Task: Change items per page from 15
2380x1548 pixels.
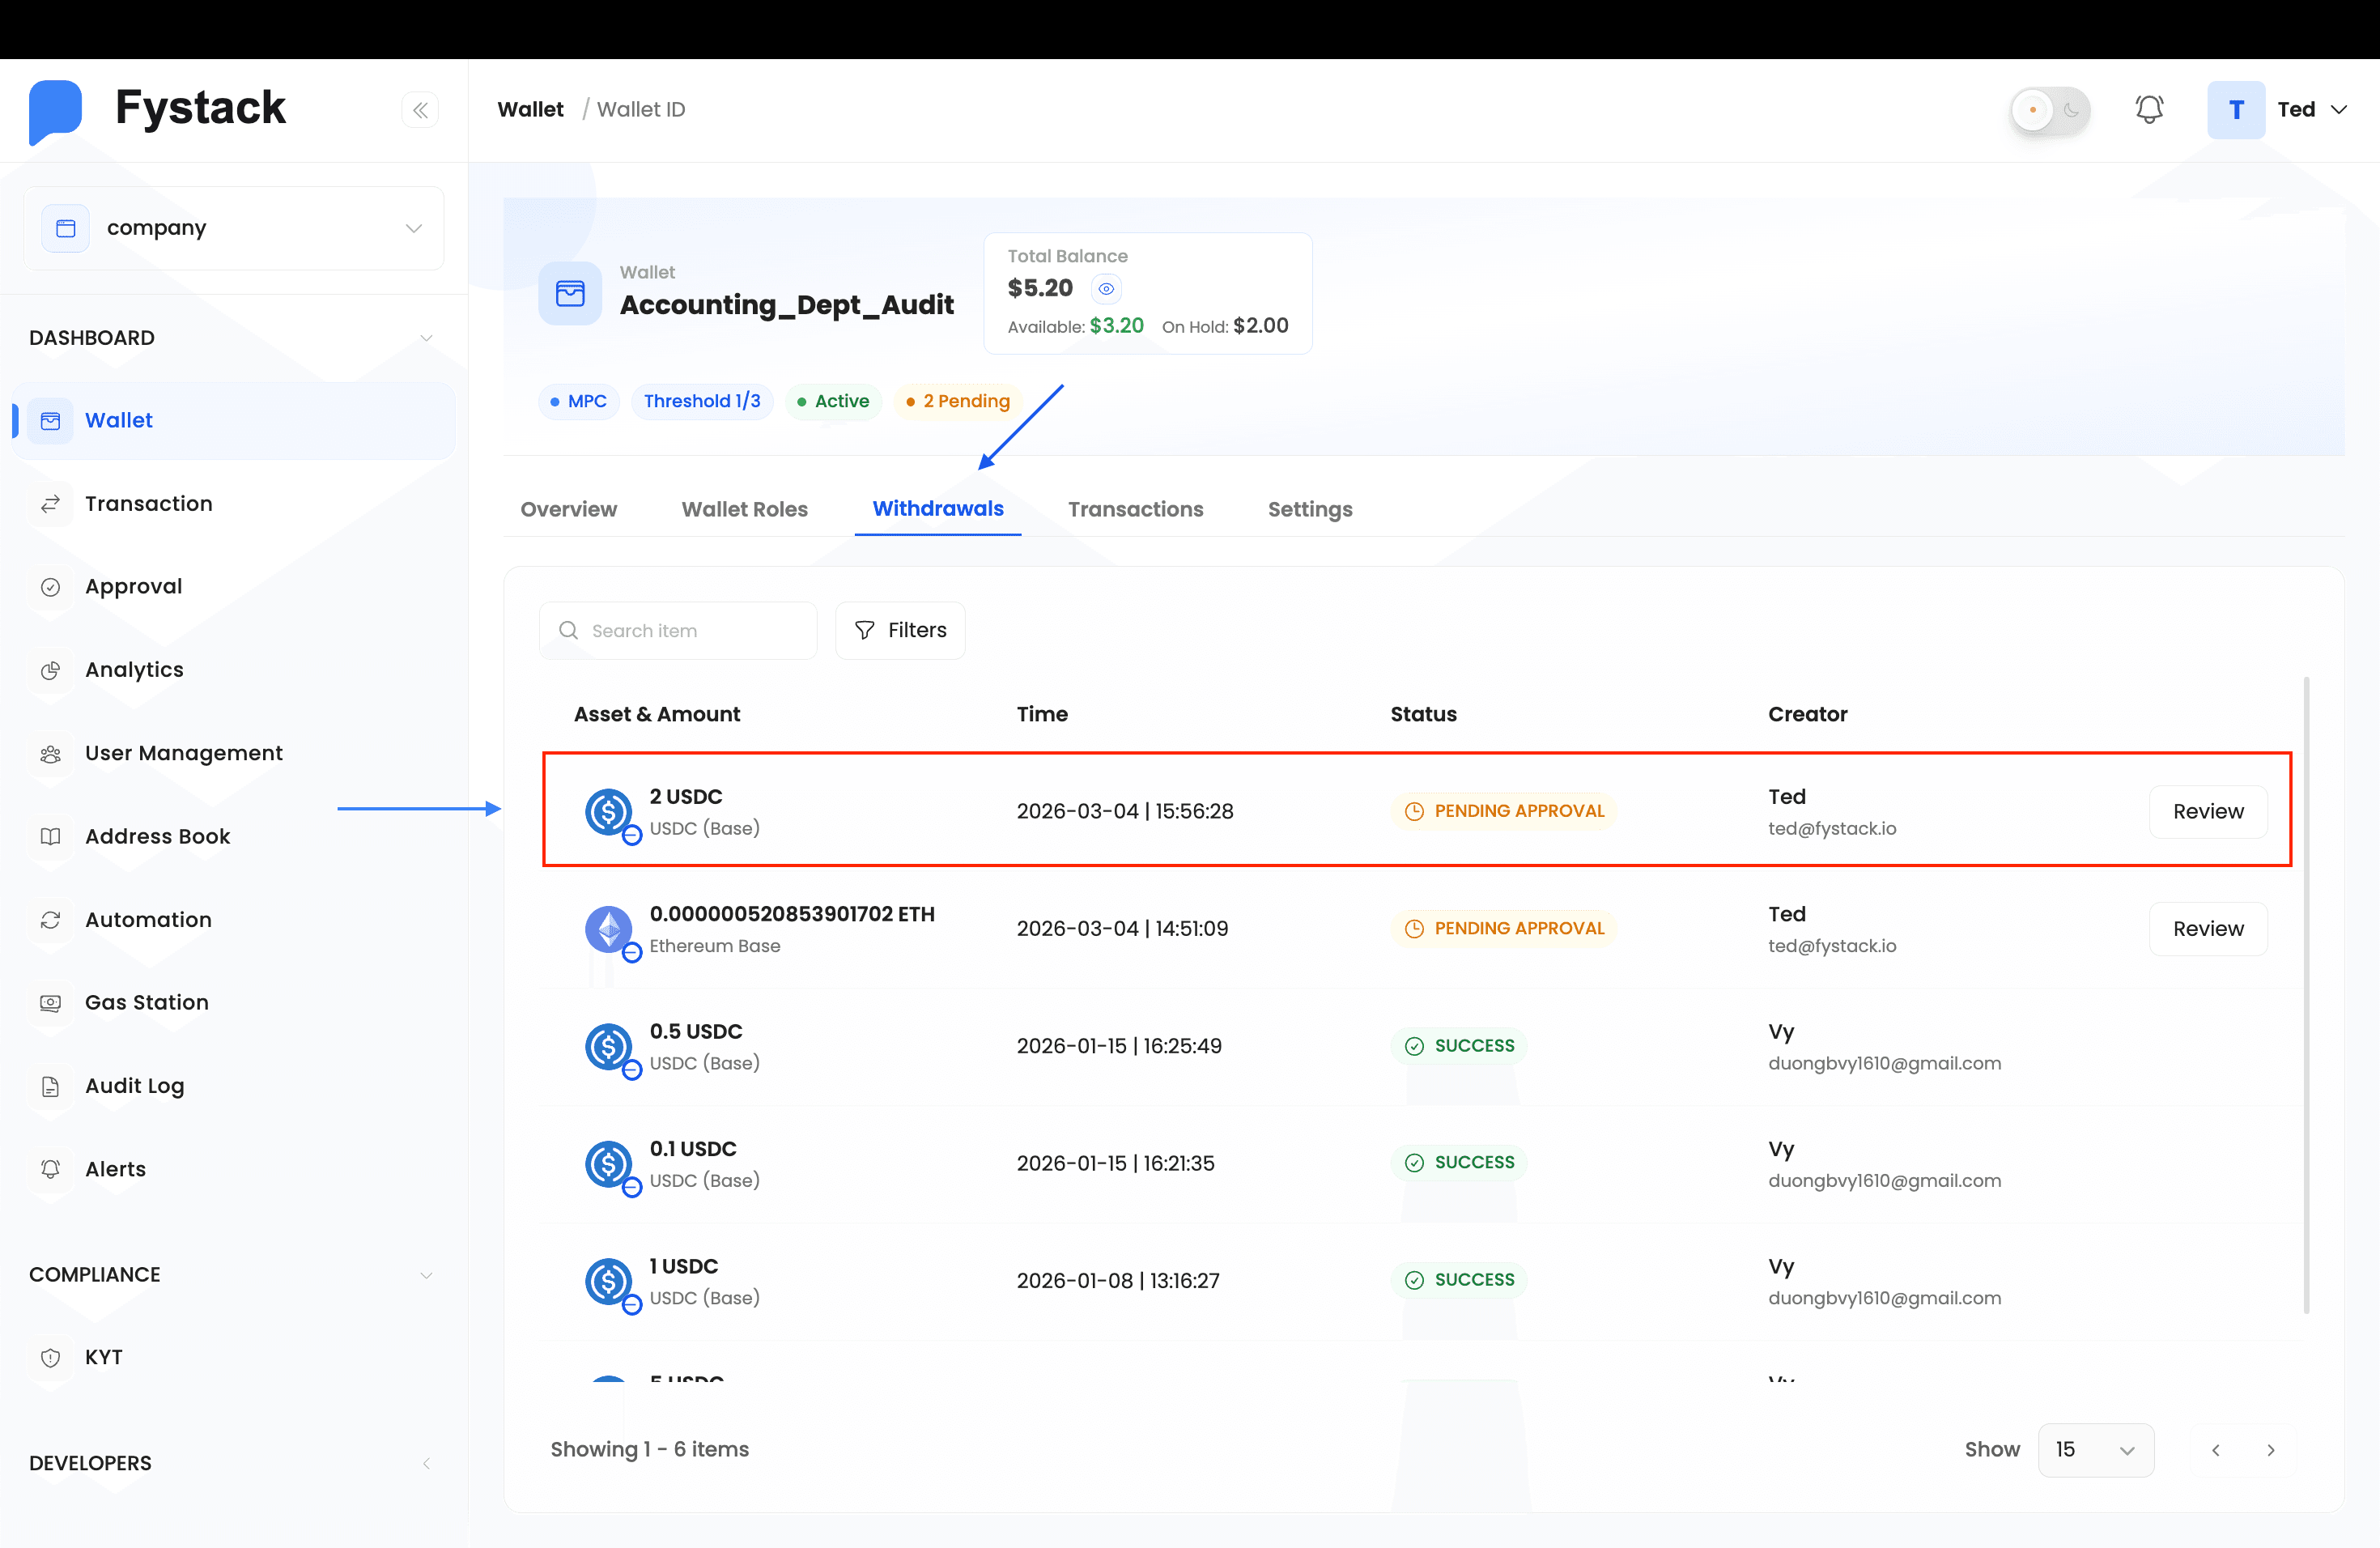Action: [x=2096, y=1449]
